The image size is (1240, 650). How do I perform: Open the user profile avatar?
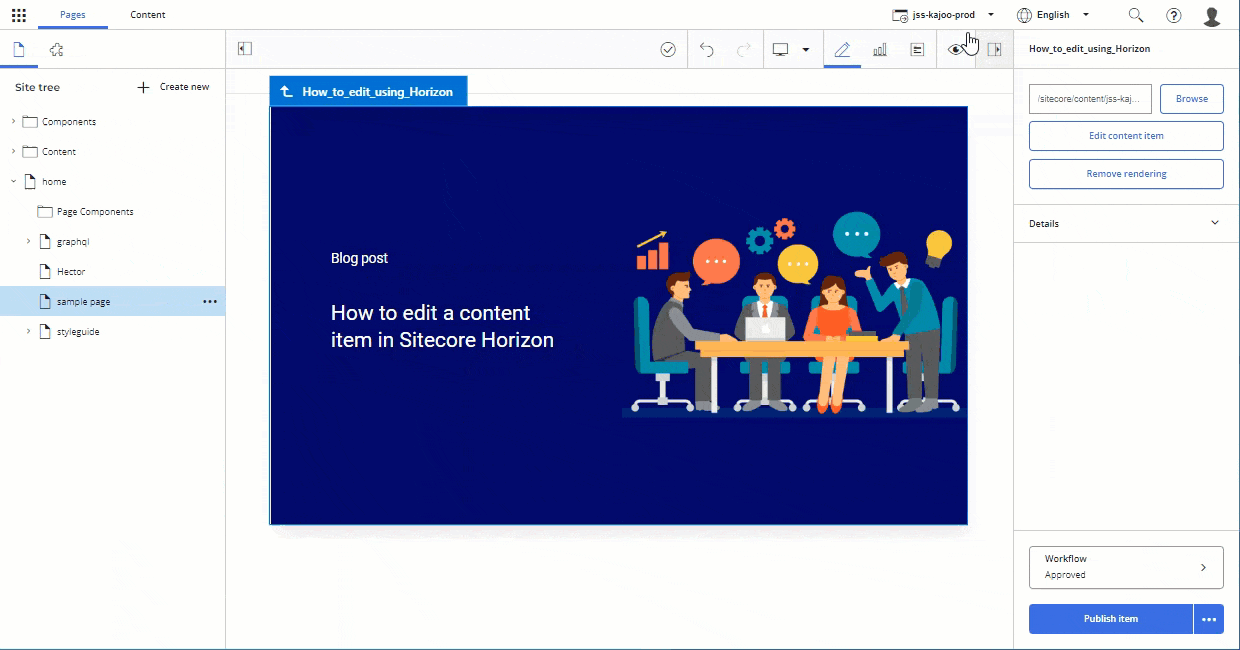tap(1212, 16)
